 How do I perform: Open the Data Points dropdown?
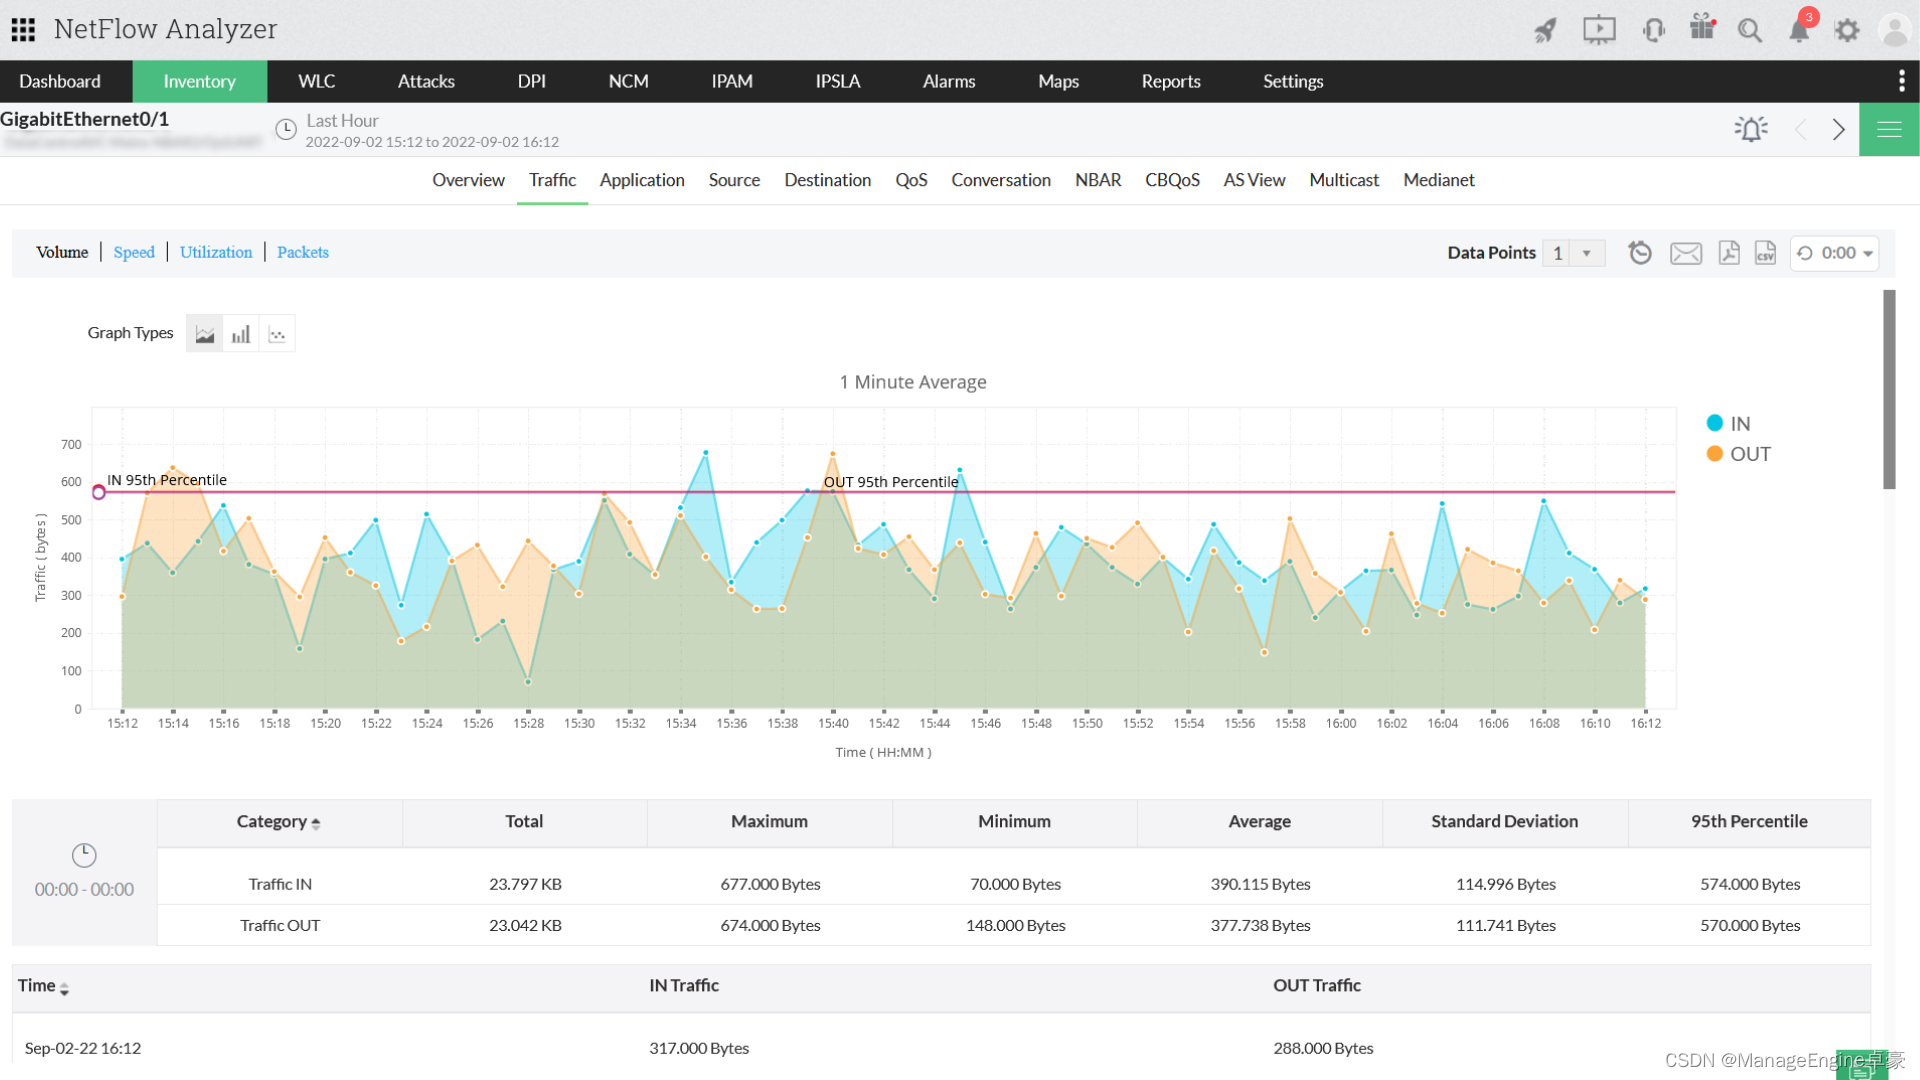pos(1573,253)
